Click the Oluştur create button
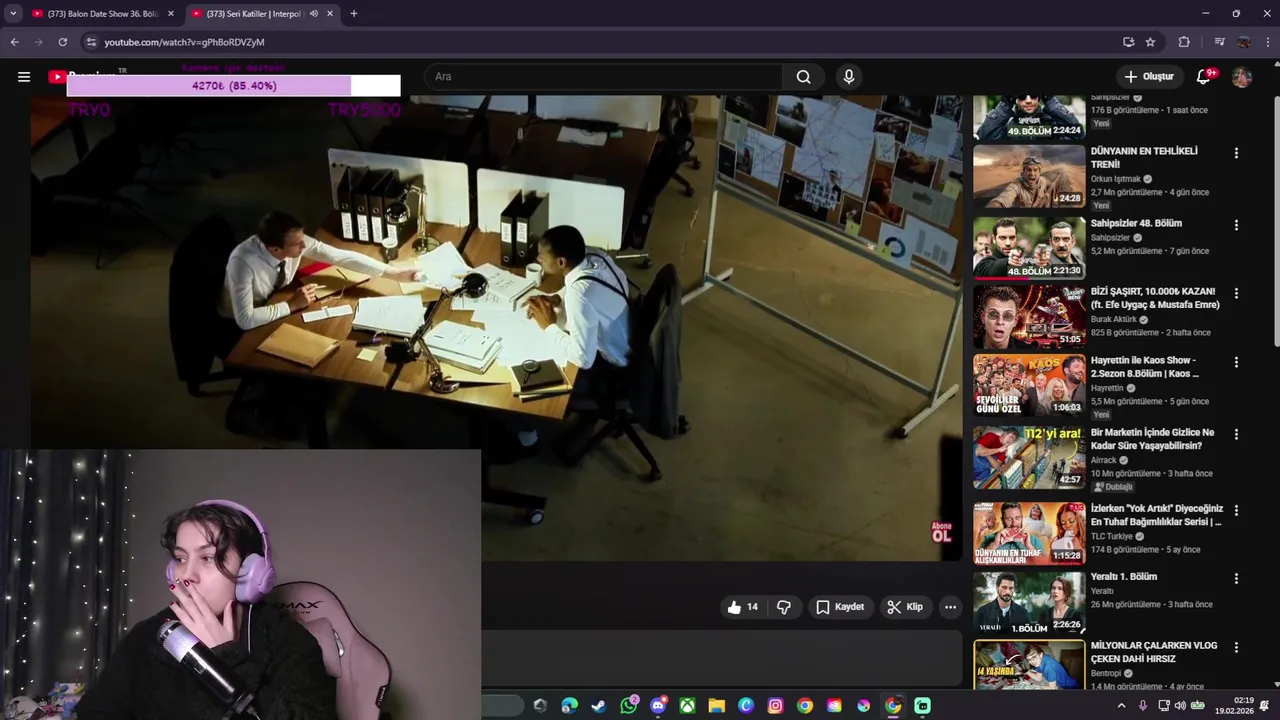This screenshot has width=1280, height=720. [1148, 77]
